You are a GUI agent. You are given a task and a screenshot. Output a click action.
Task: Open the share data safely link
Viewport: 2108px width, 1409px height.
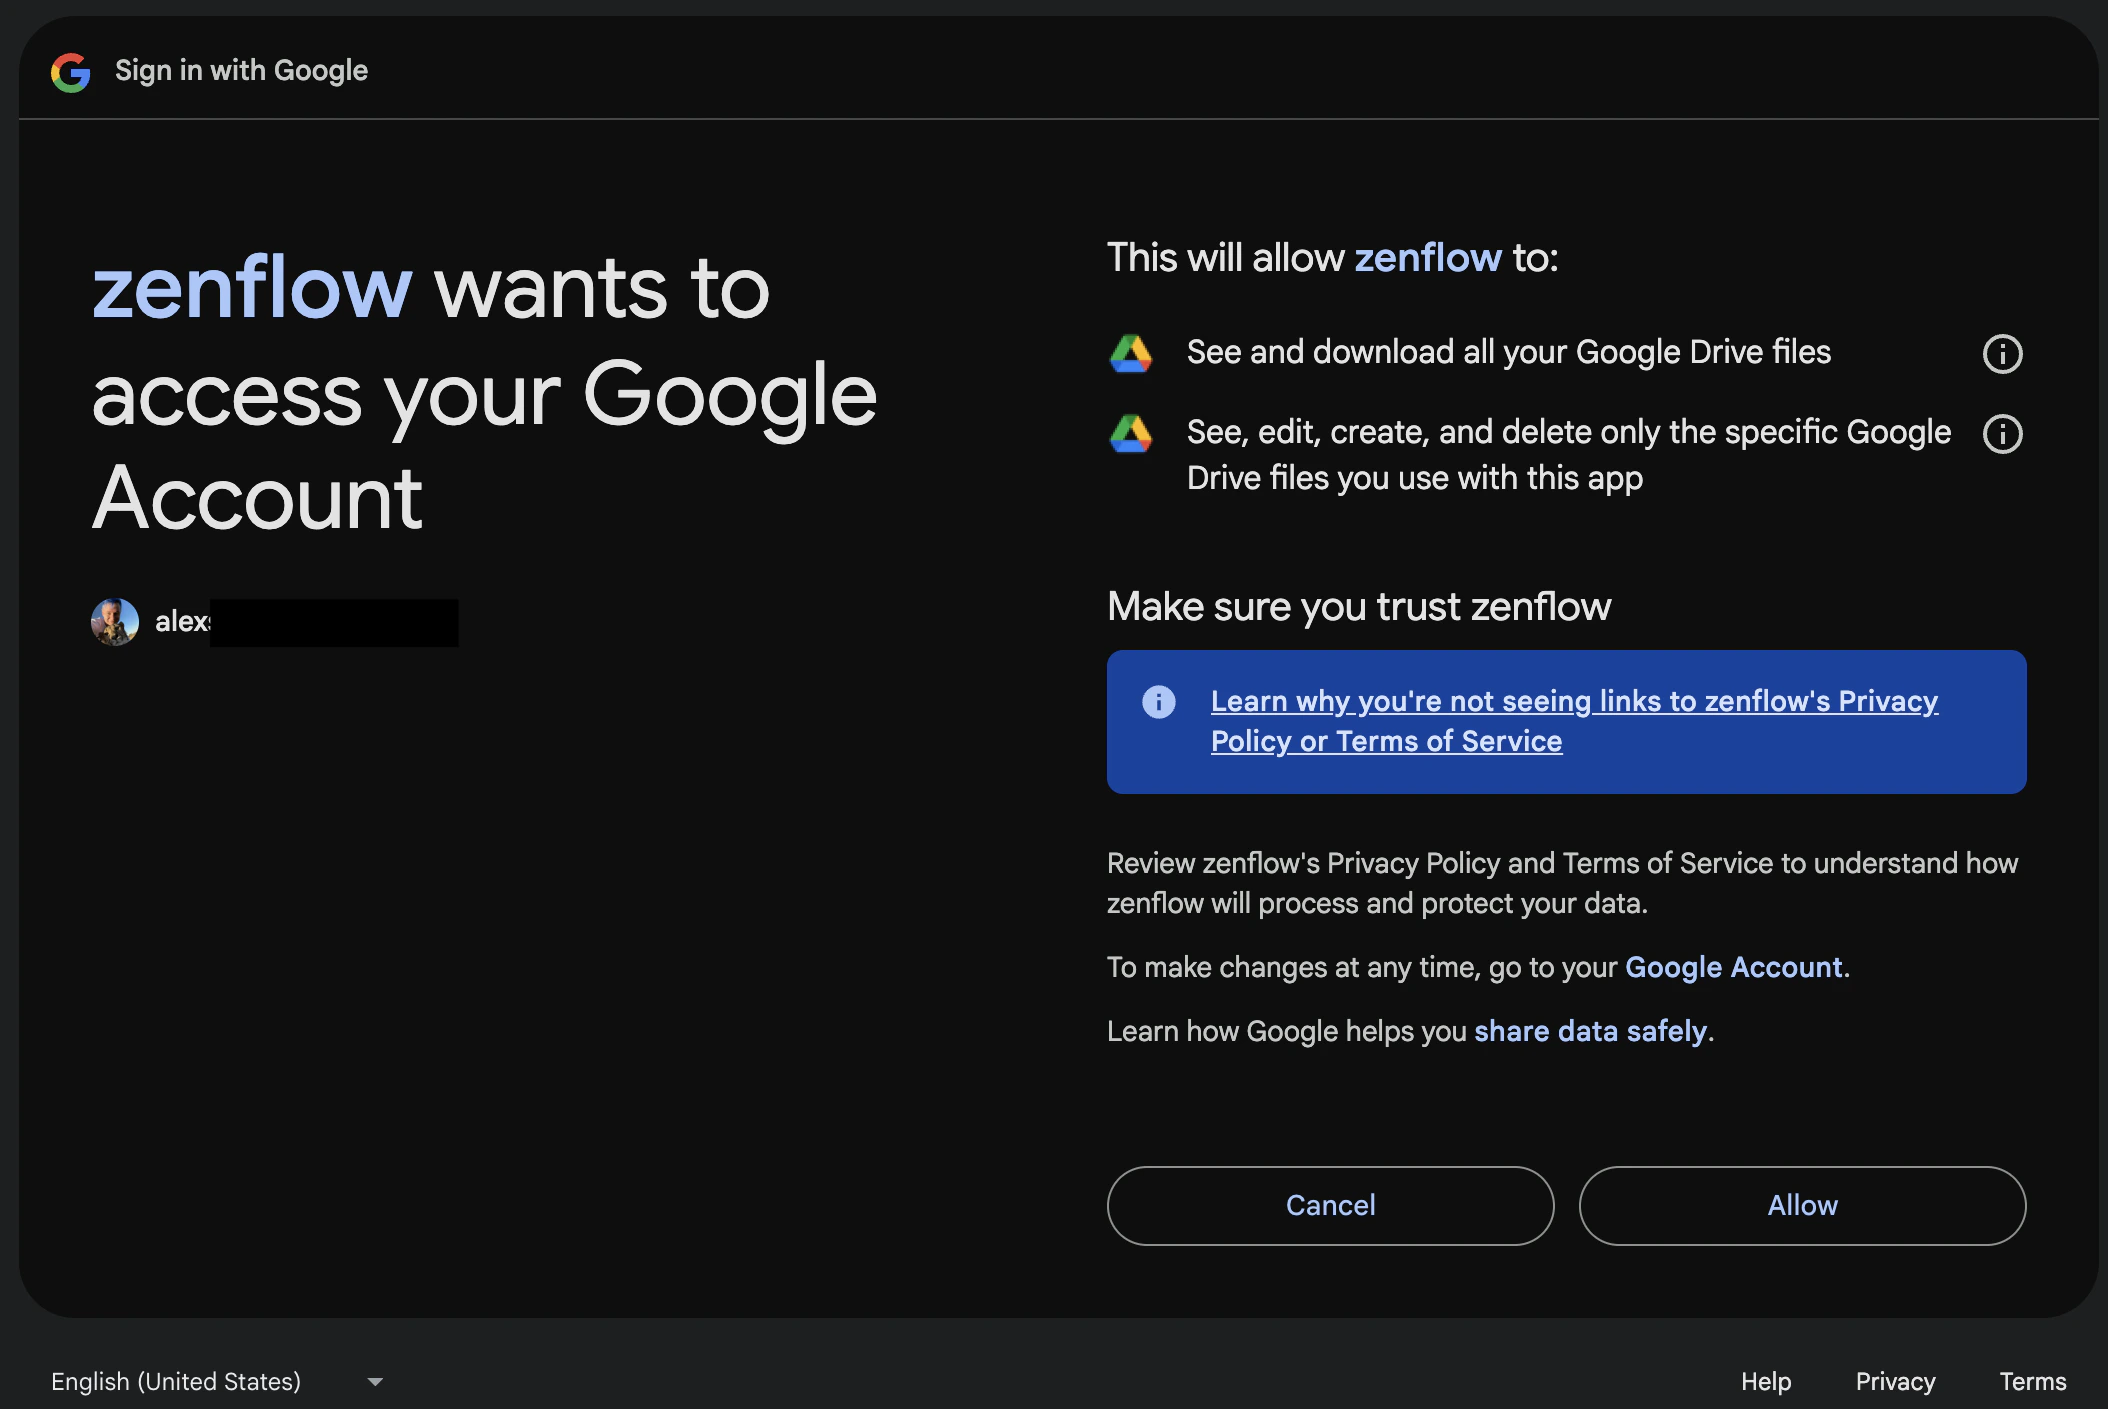[x=1591, y=1031]
